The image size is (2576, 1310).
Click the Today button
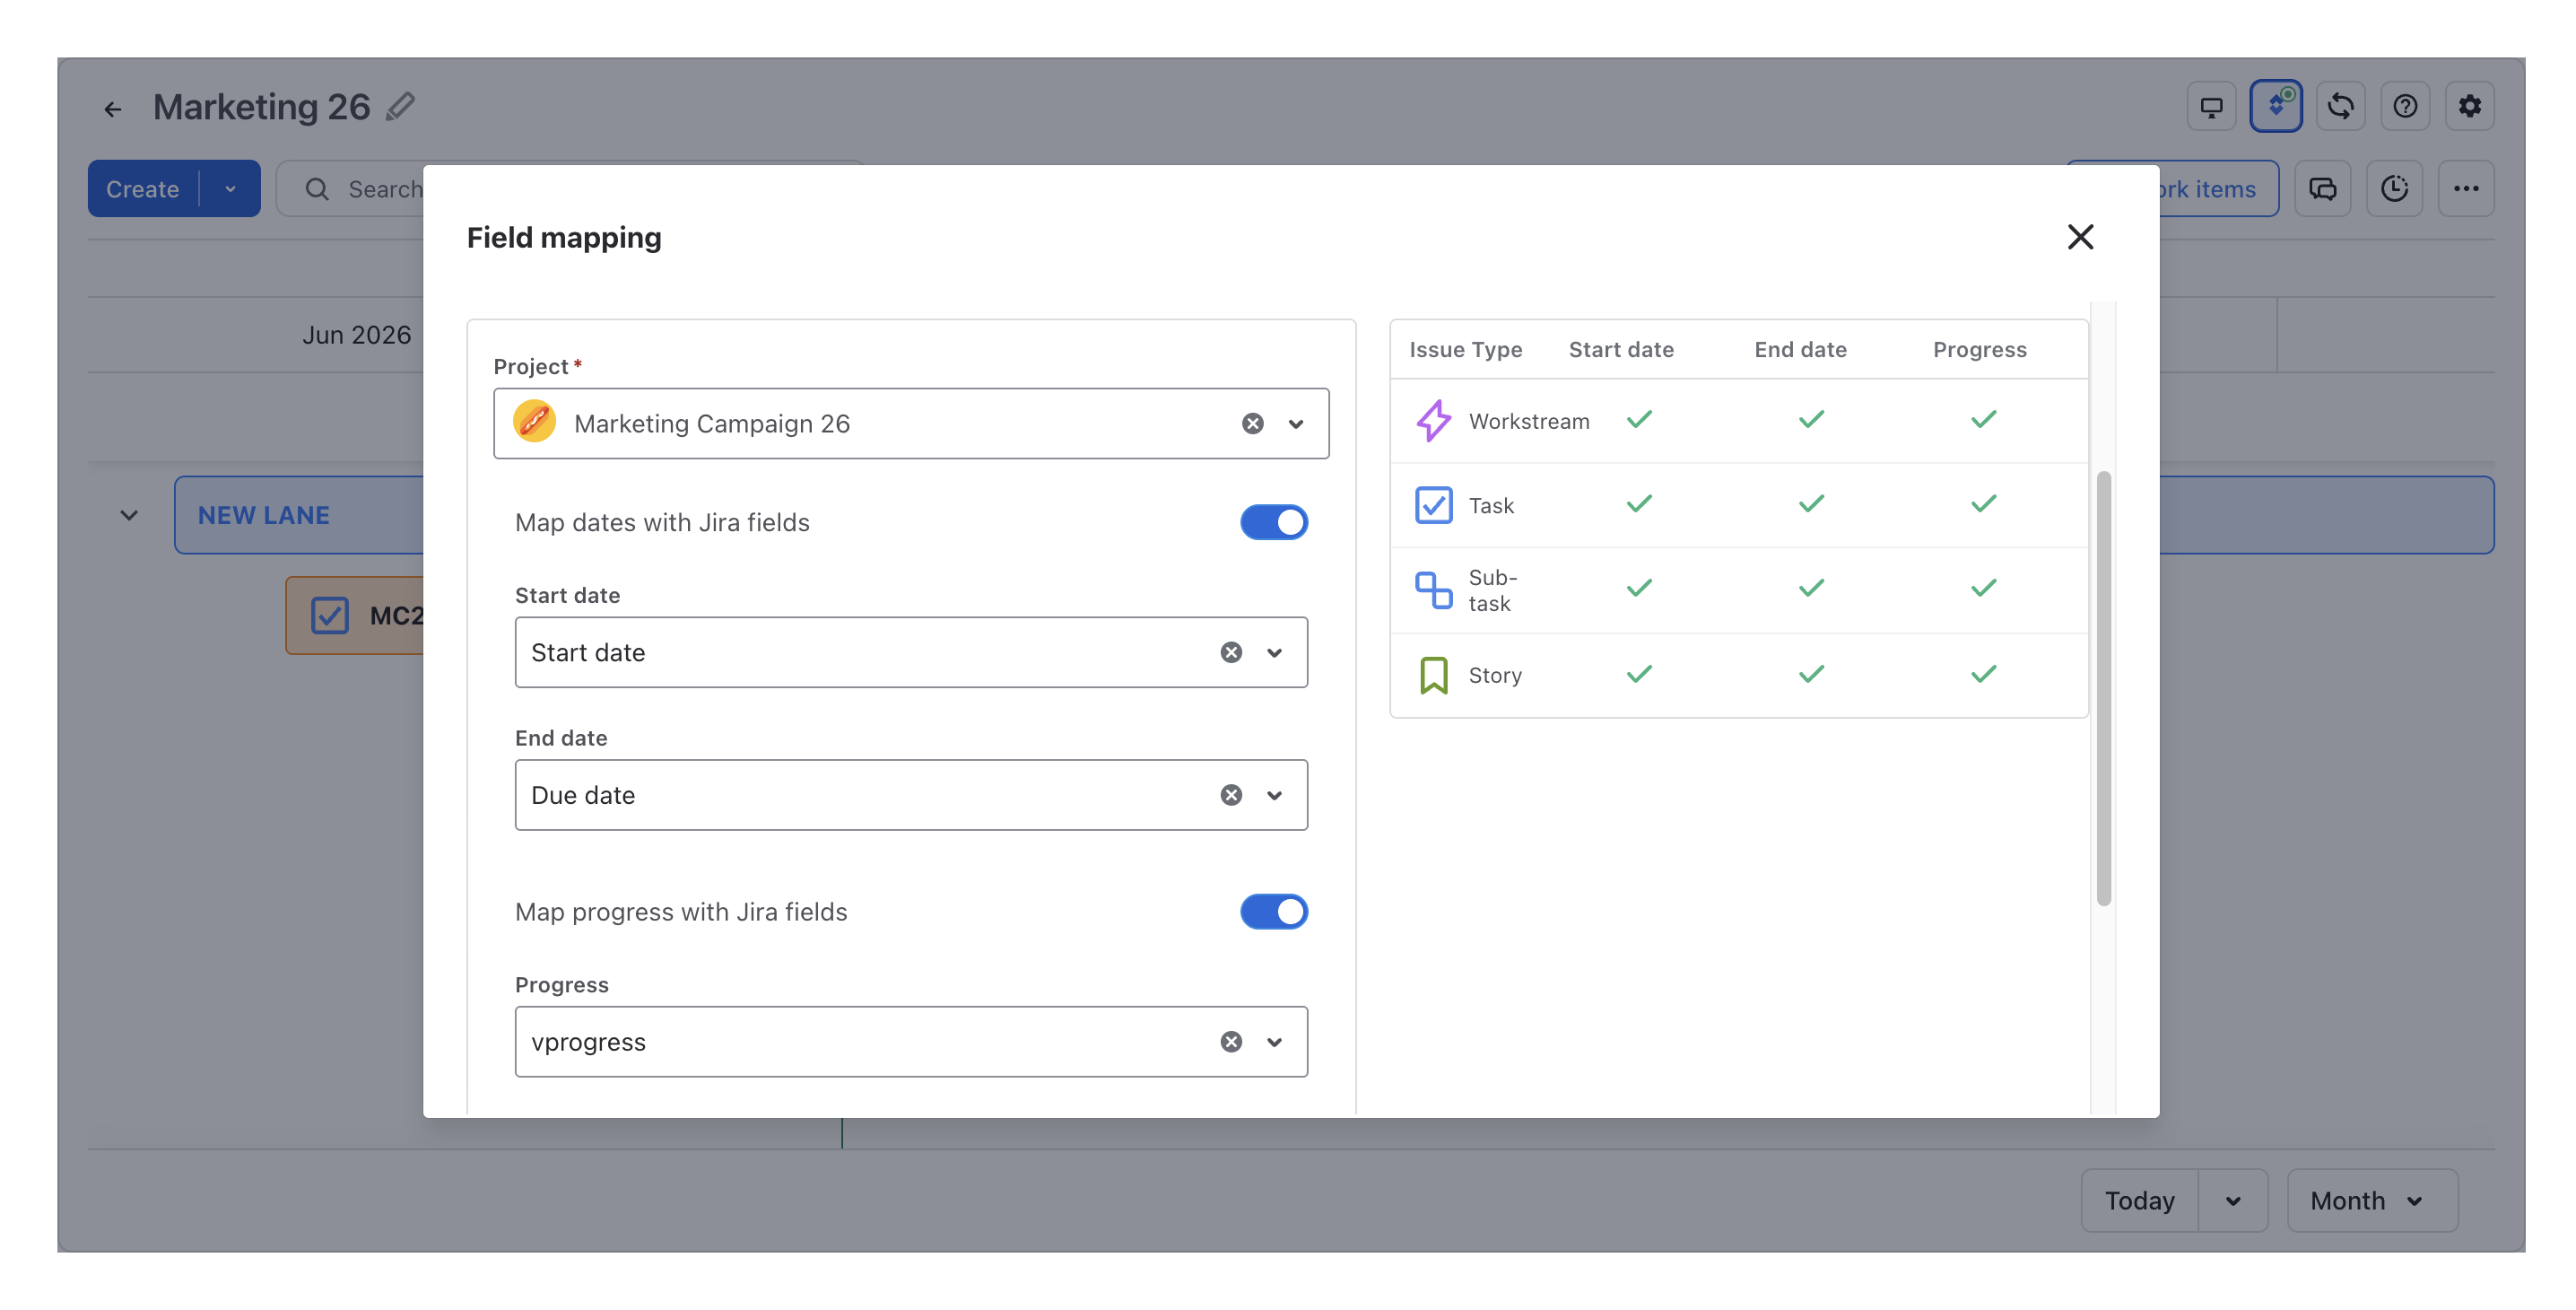click(2139, 1201)
